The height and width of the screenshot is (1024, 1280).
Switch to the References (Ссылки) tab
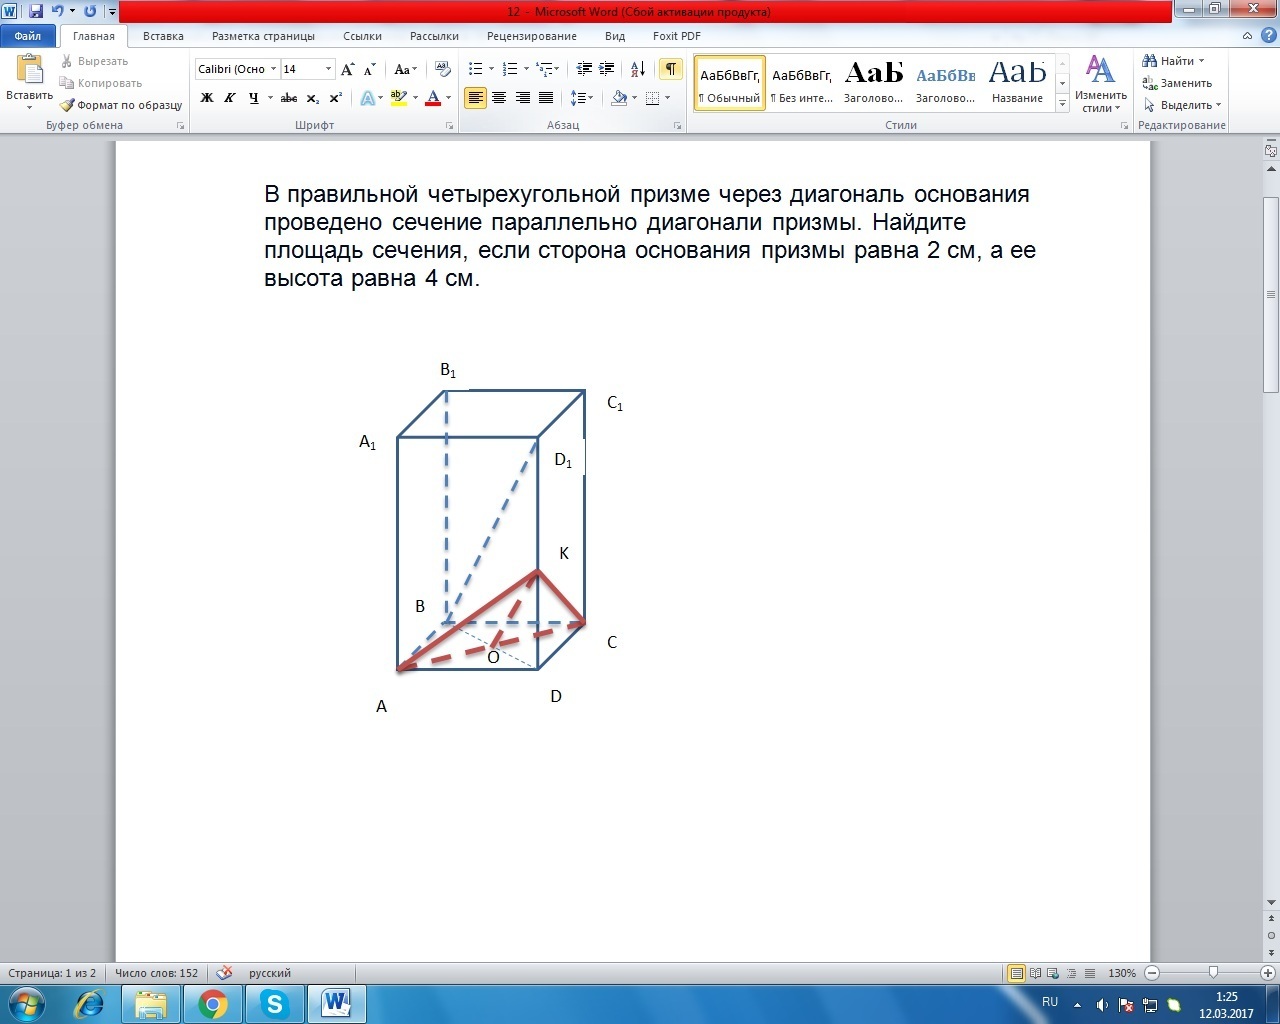click(362, 36)
